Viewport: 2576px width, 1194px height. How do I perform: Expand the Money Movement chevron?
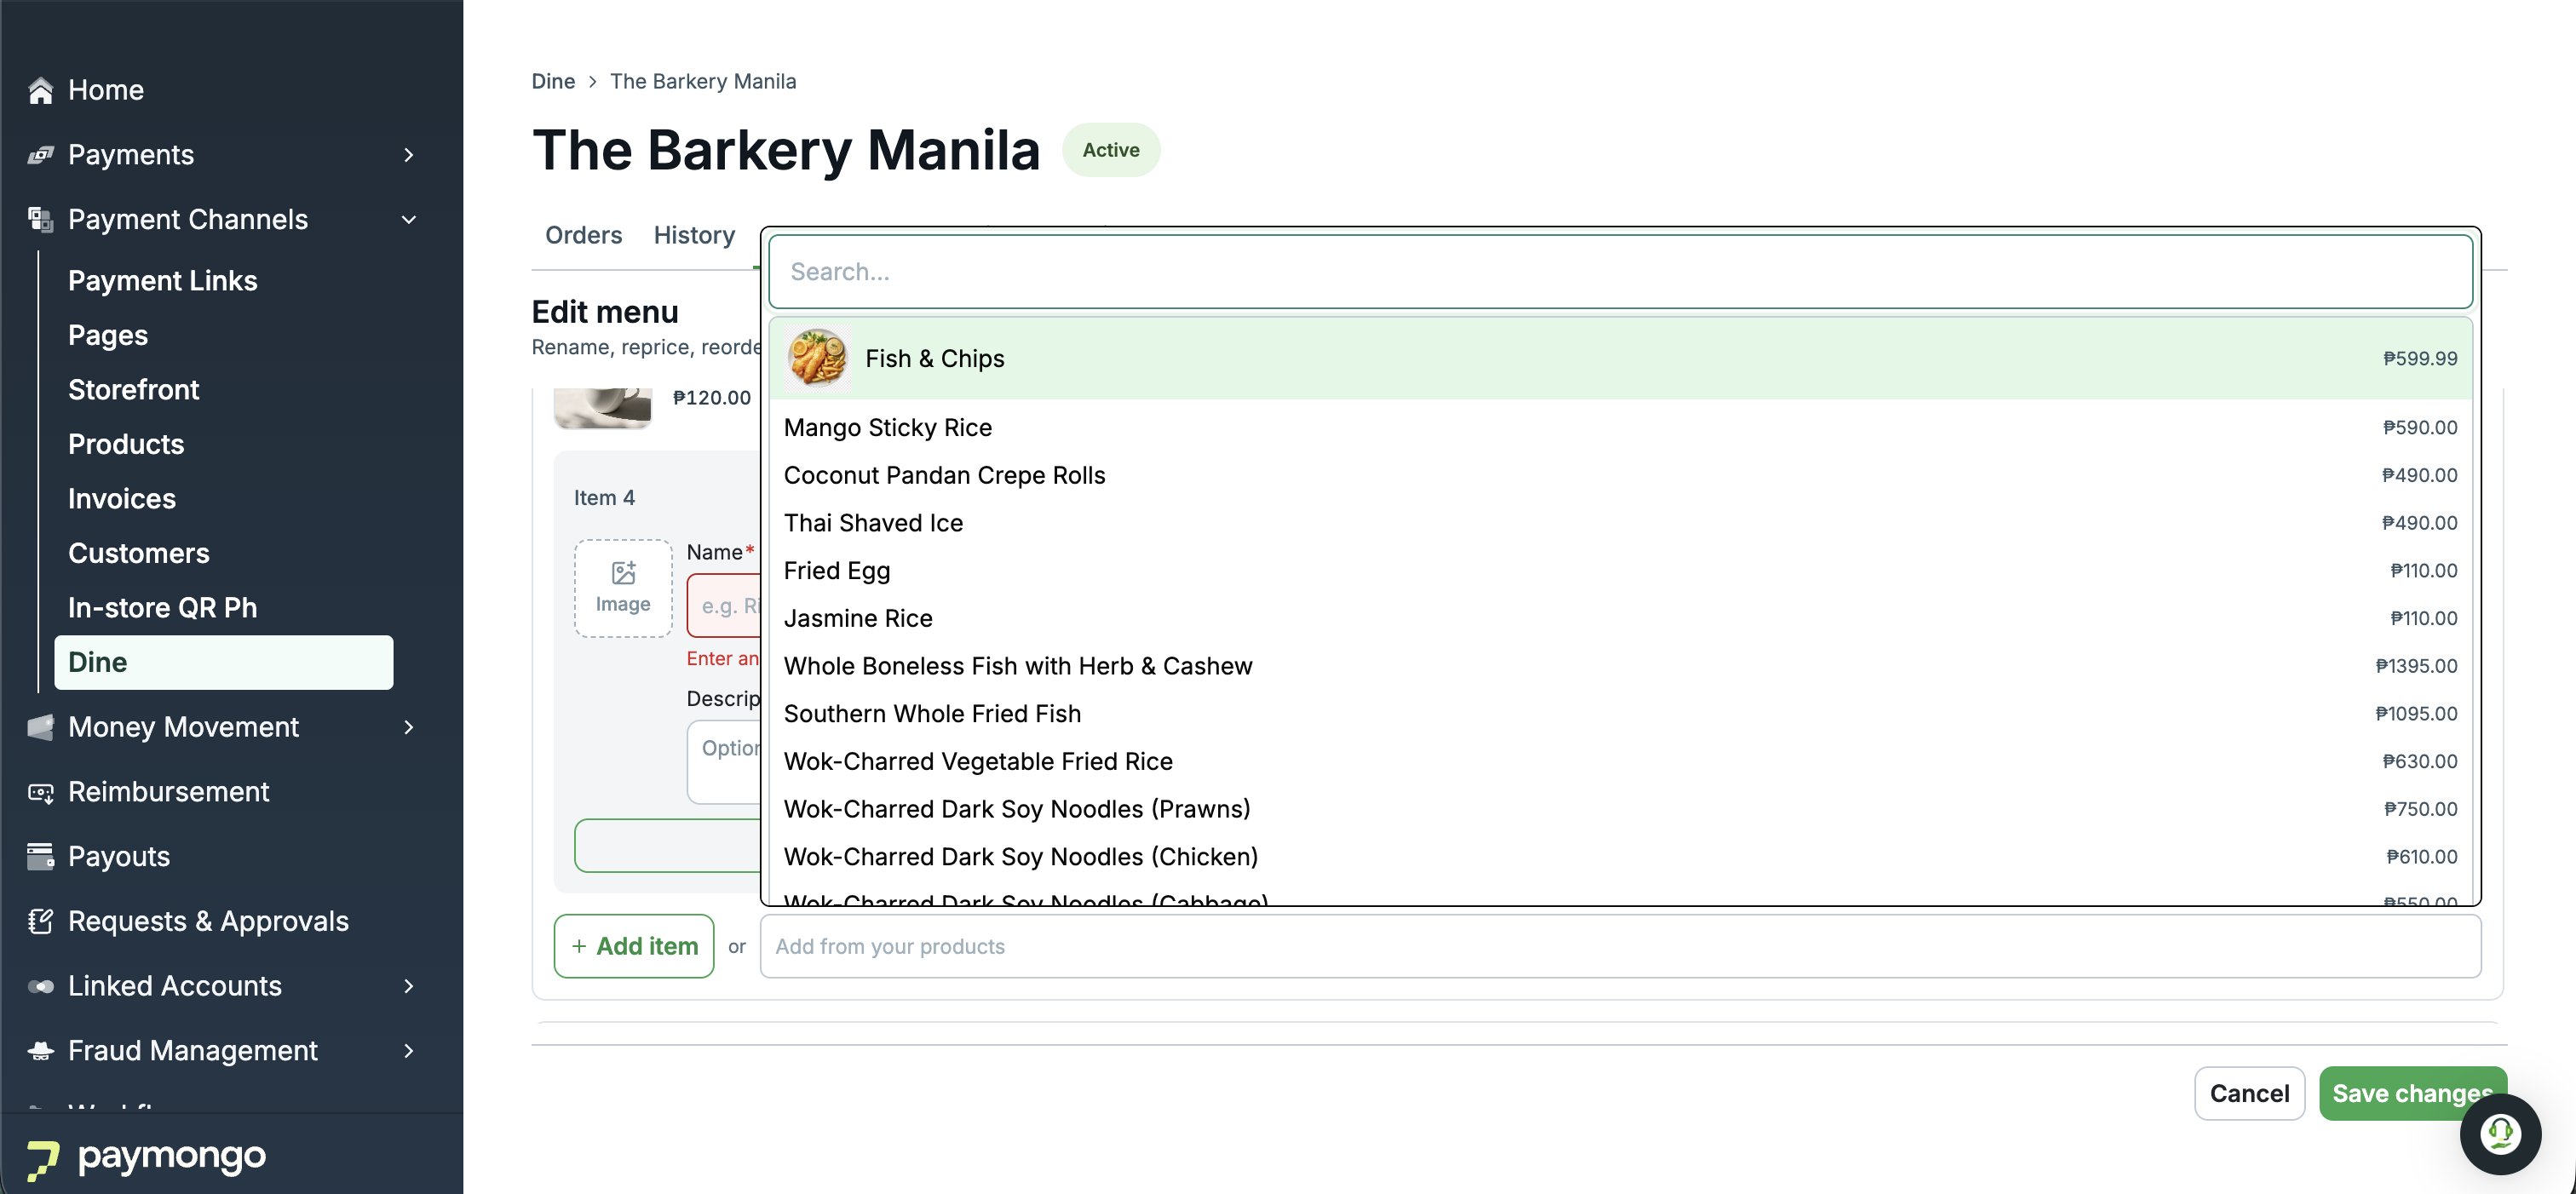408,727
